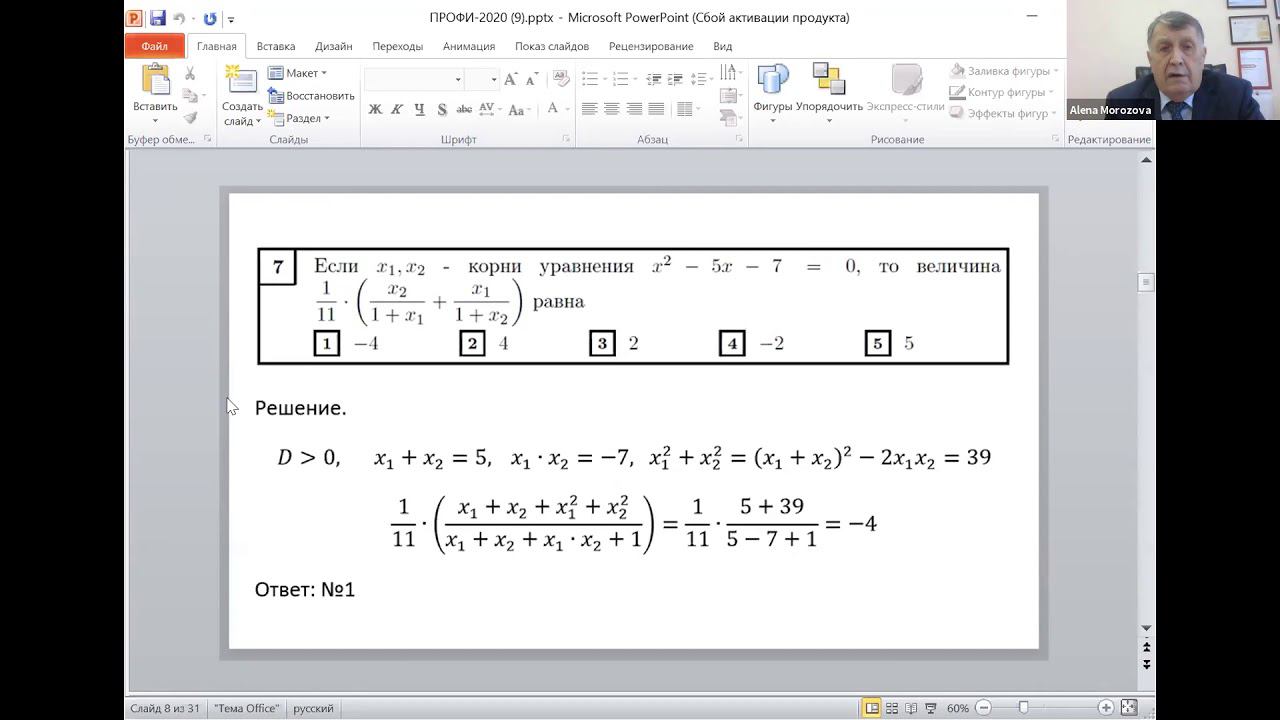Screen dimensions: 1280x720
Task: Open Контур фигуры outline dropdown
Action: point(1001,92)
